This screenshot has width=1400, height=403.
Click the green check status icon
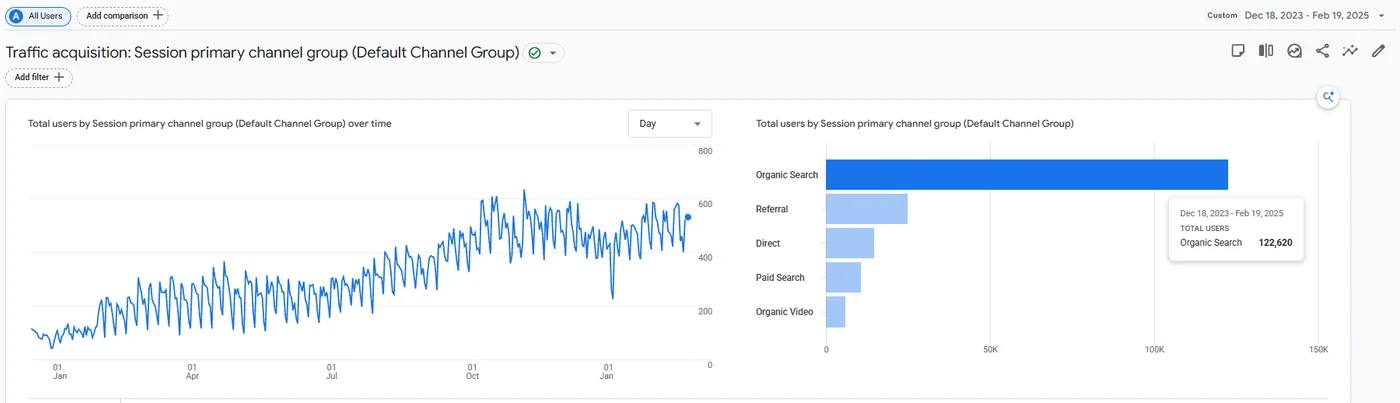click(x=535, y=53)
